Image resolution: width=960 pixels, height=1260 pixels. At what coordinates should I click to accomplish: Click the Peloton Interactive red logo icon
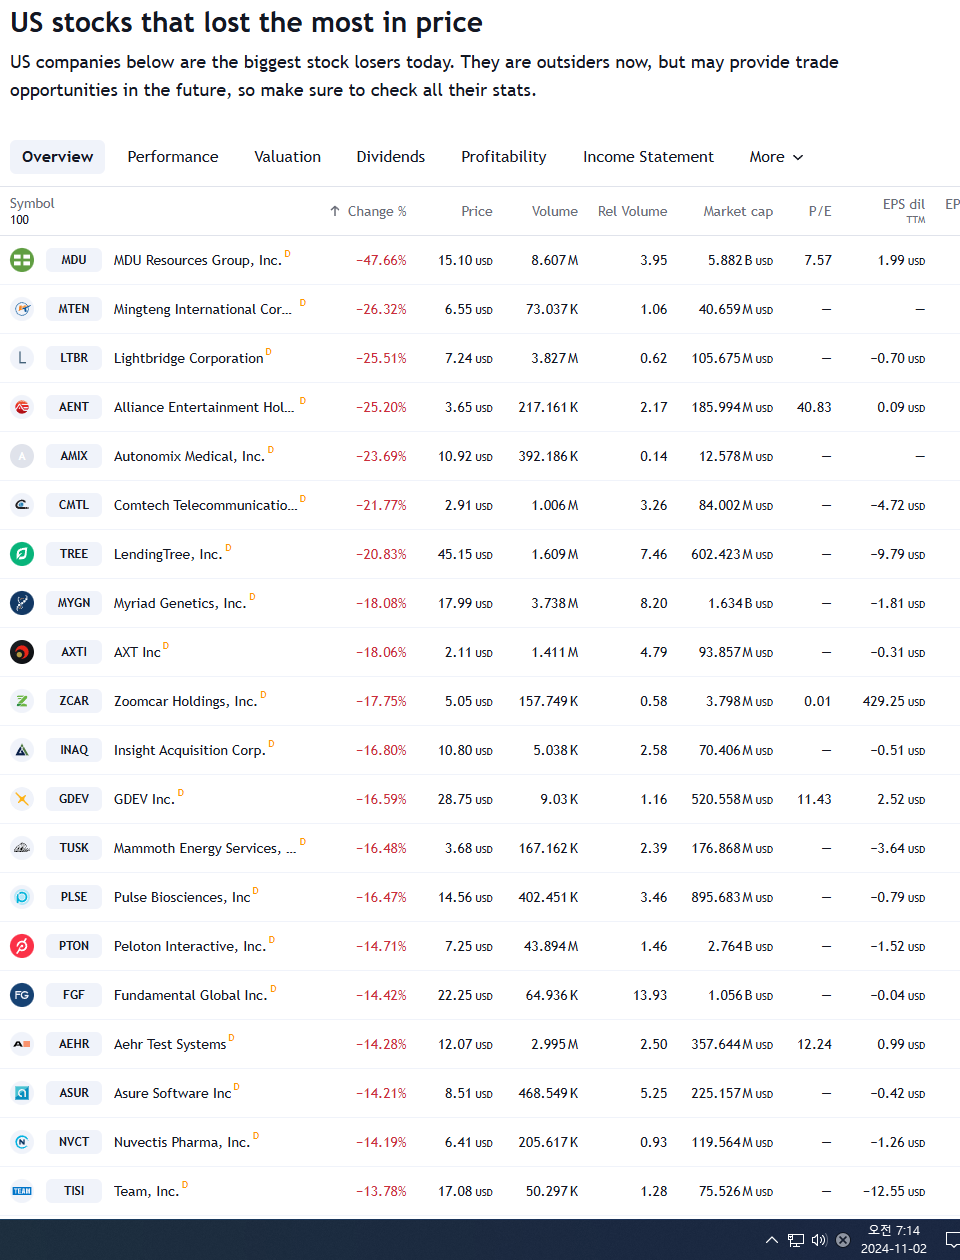[x=22, y=946]
